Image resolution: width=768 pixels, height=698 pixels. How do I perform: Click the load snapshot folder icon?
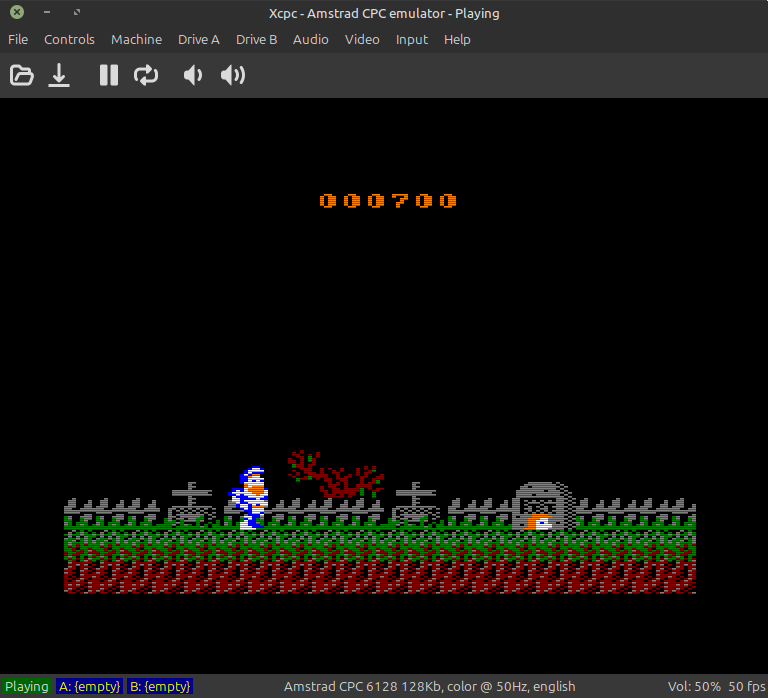click(22, 75)
